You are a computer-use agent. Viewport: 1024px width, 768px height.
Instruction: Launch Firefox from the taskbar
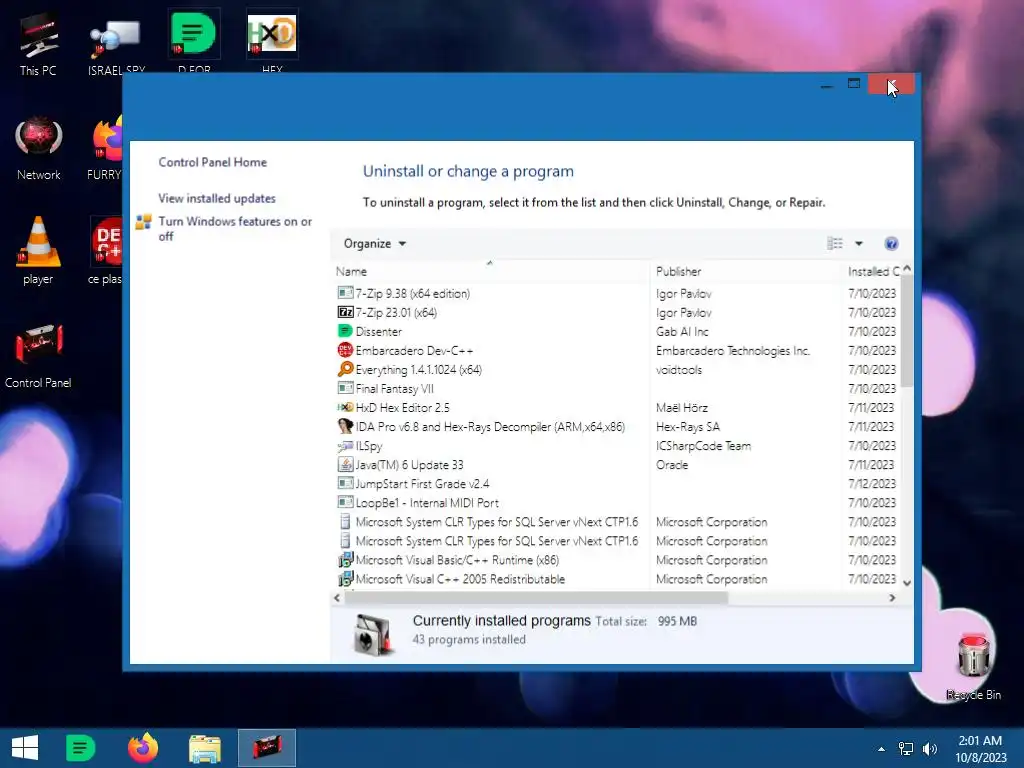(x=143, y=748)
